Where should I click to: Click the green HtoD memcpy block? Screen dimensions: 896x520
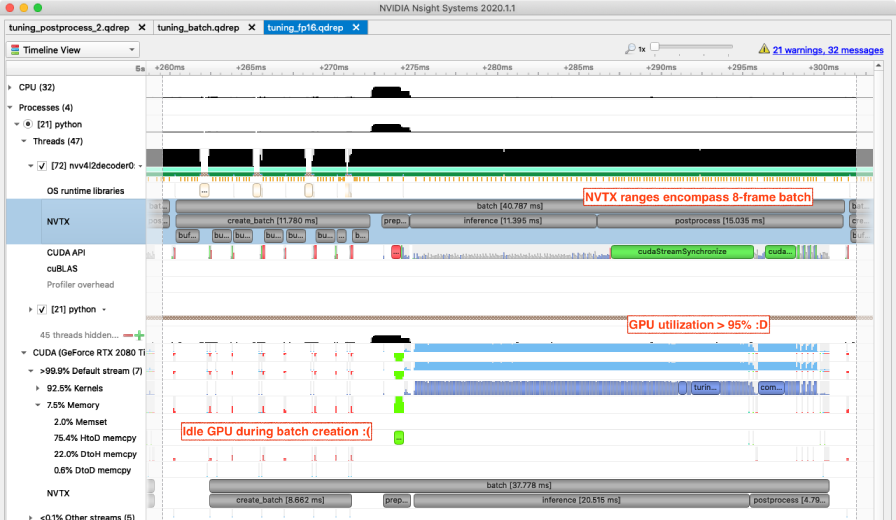pos(399,438)
